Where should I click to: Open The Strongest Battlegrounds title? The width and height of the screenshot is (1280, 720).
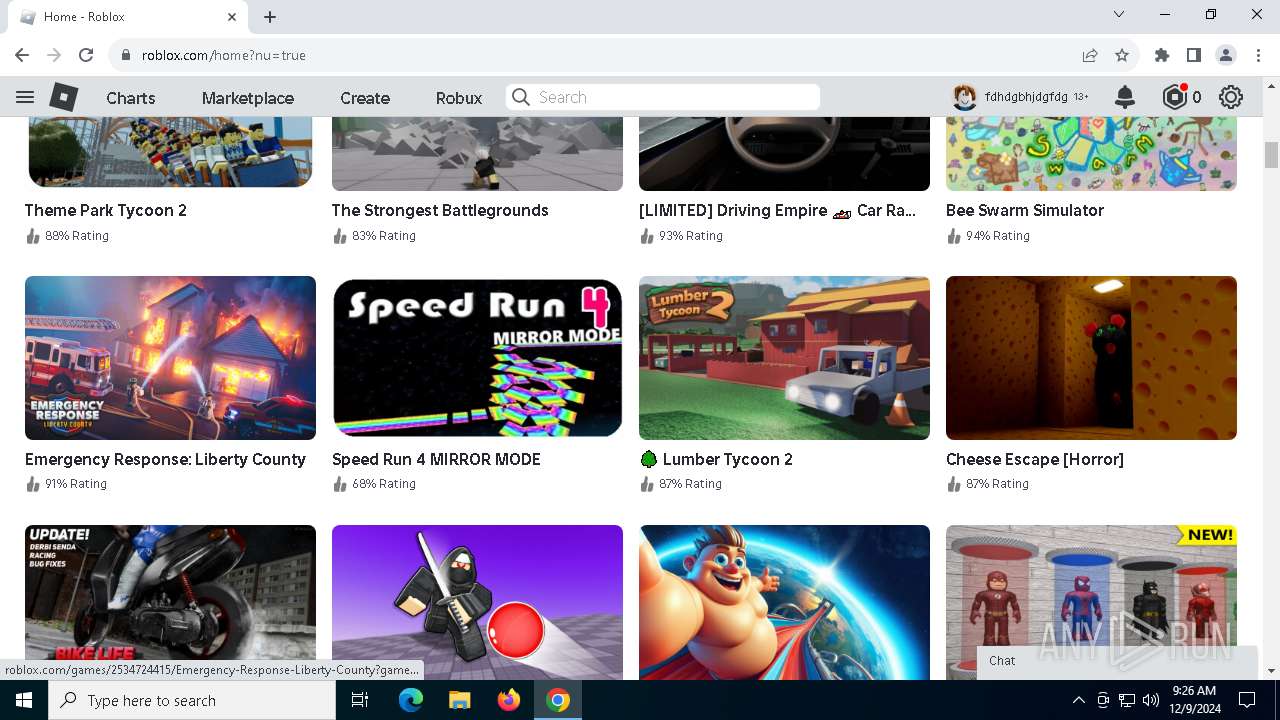(440, 210)
